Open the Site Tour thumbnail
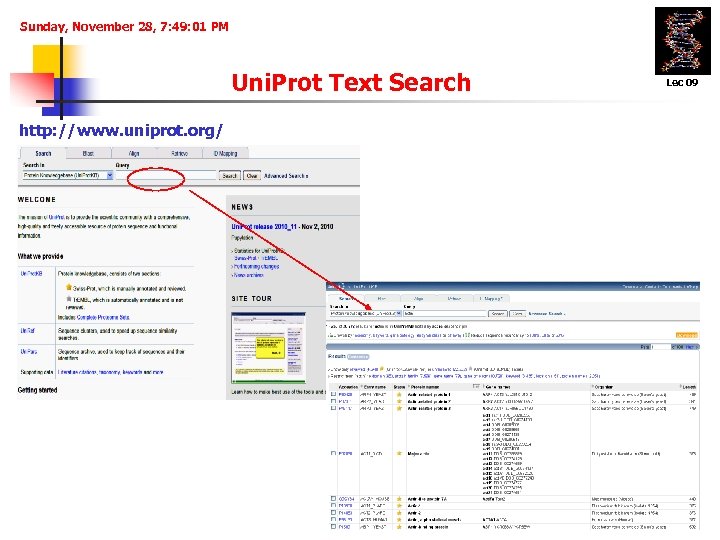 pyautogui.click(x=269, y=348)
